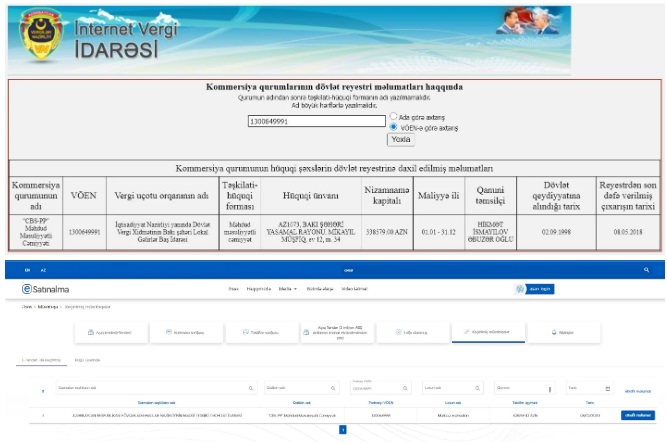
Task: Click the search magnifier in top bar
Action: (x=647, y=271)
